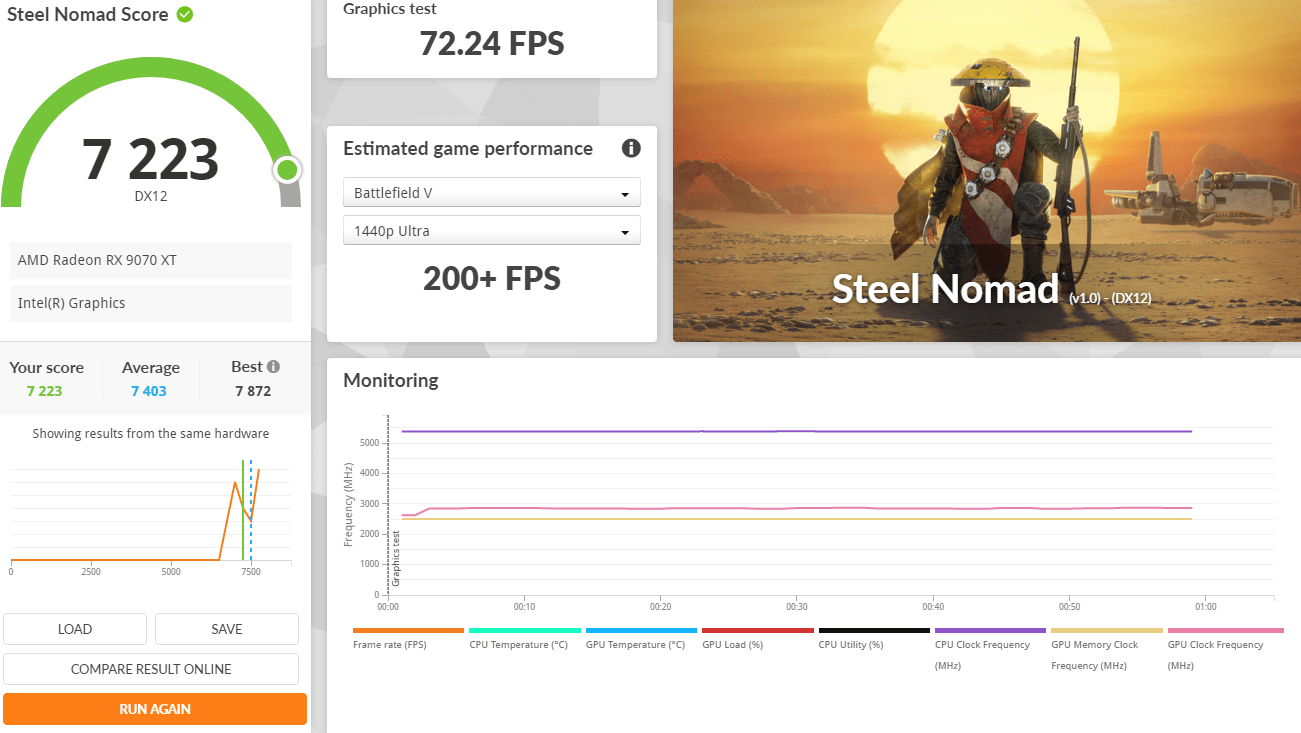
Task: Toggle GPU Memory Clock Frequency legend item
Action: point(1106,649)
